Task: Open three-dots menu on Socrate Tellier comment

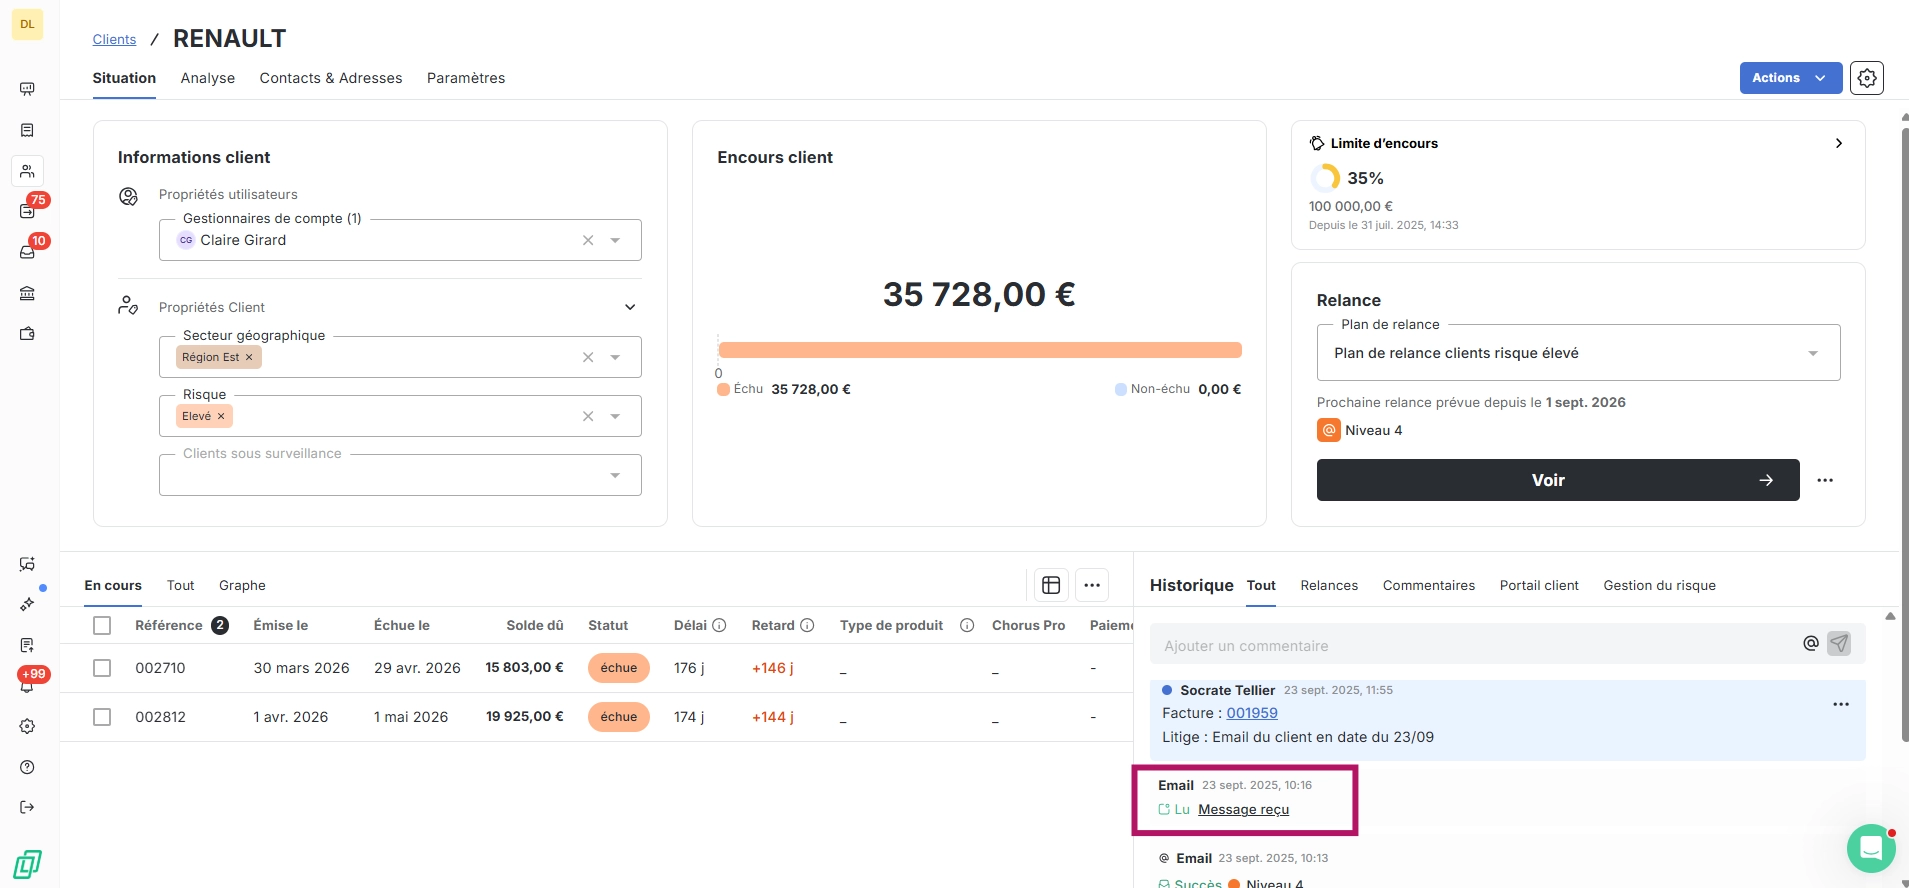Action: pyautogui.click(x=1841, y=705)
